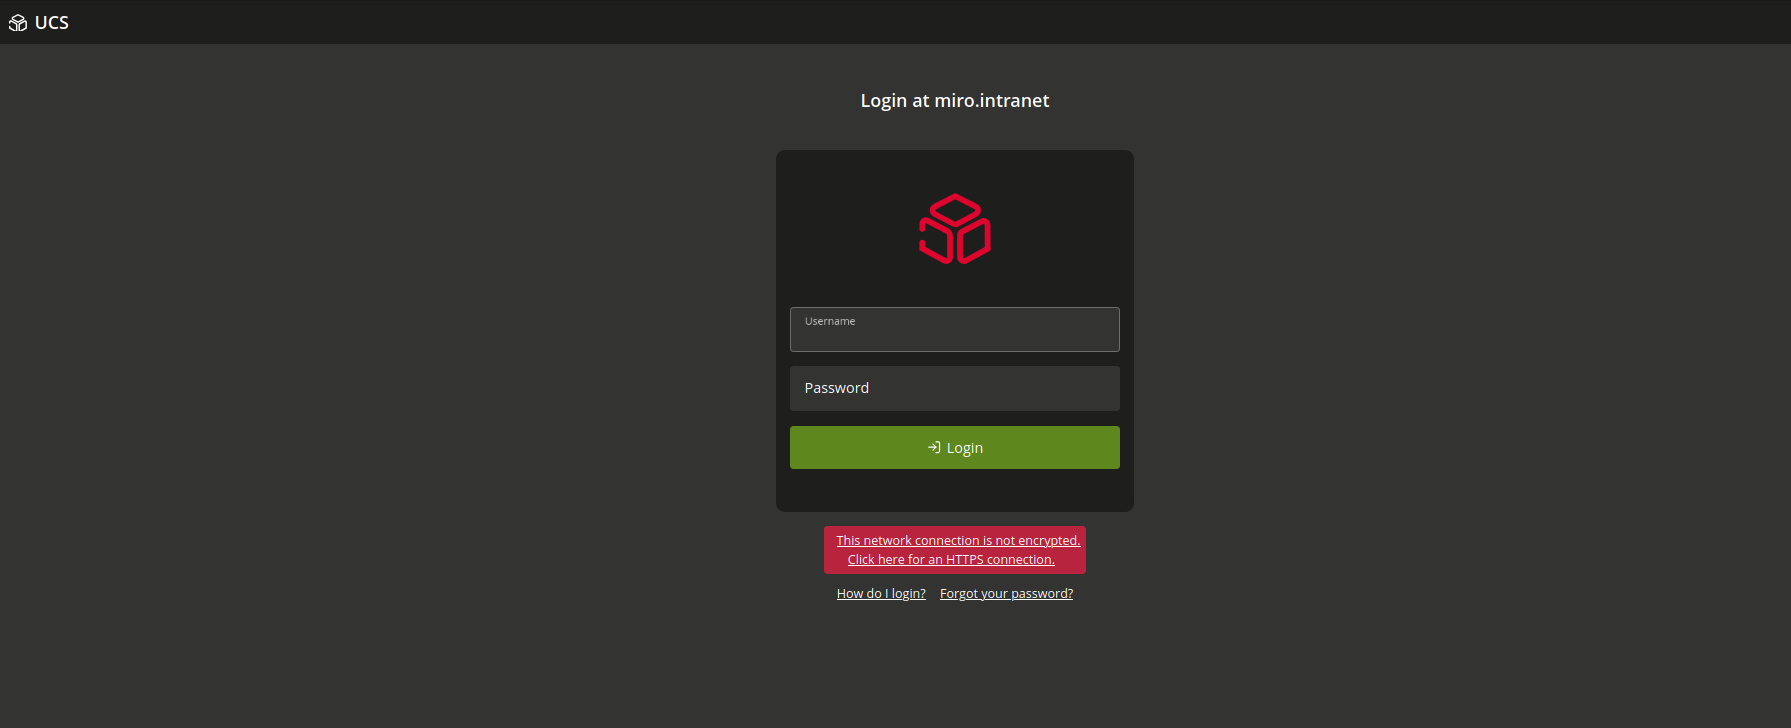This screenshot has width=1791, height=728.
Task: Click 'miro.intranet' hostname in the heading
Action: coord(992,101)
